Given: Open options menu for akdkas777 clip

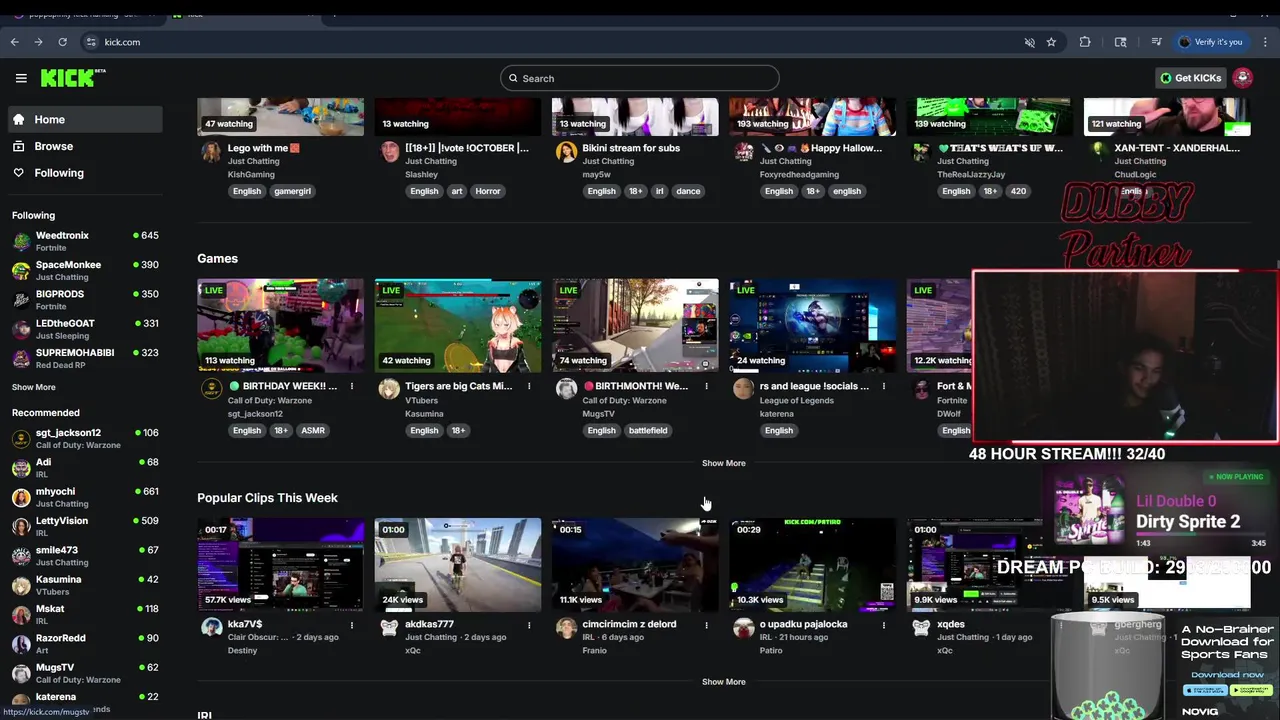Looking at the screenshot, I should click(529, 625).
